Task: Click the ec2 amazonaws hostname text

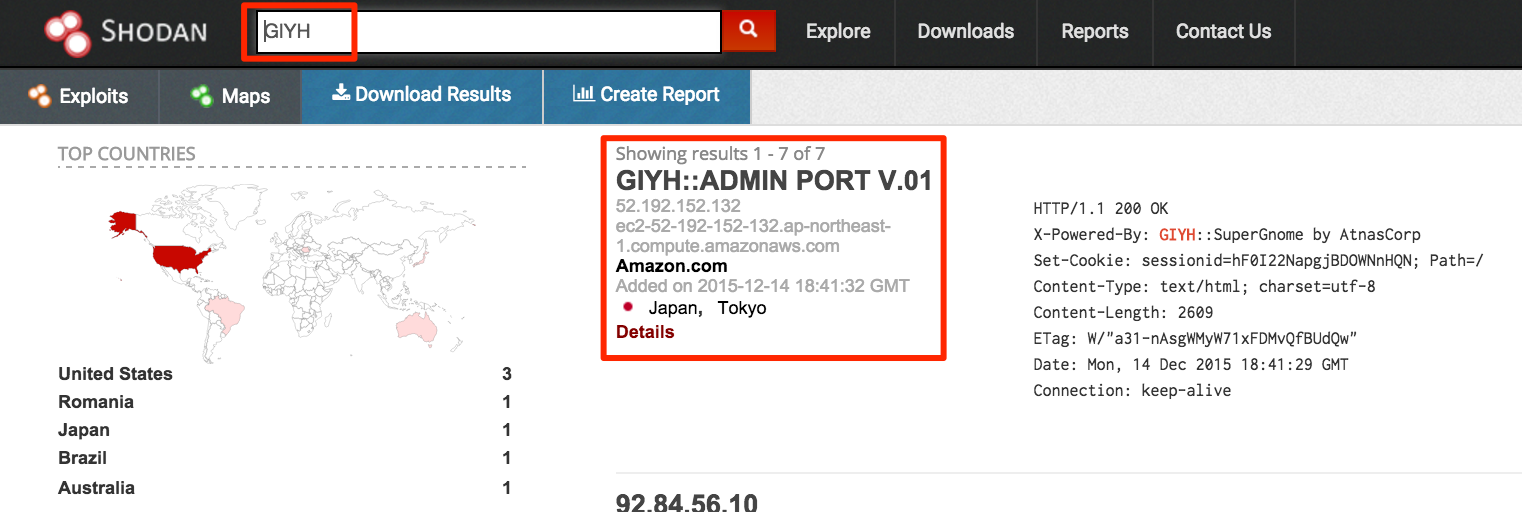Action: [753, 236]
